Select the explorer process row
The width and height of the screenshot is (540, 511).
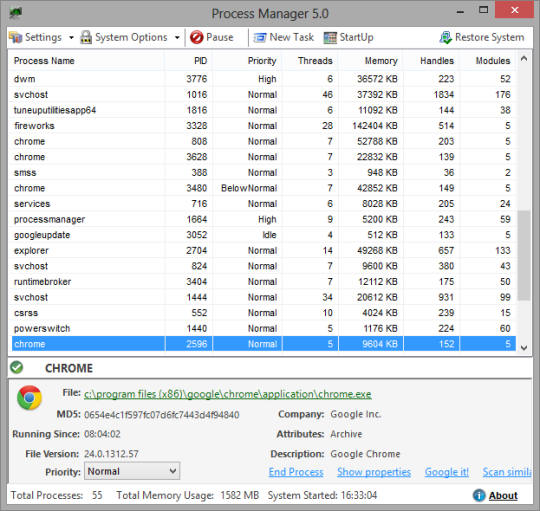coord(263,251)
